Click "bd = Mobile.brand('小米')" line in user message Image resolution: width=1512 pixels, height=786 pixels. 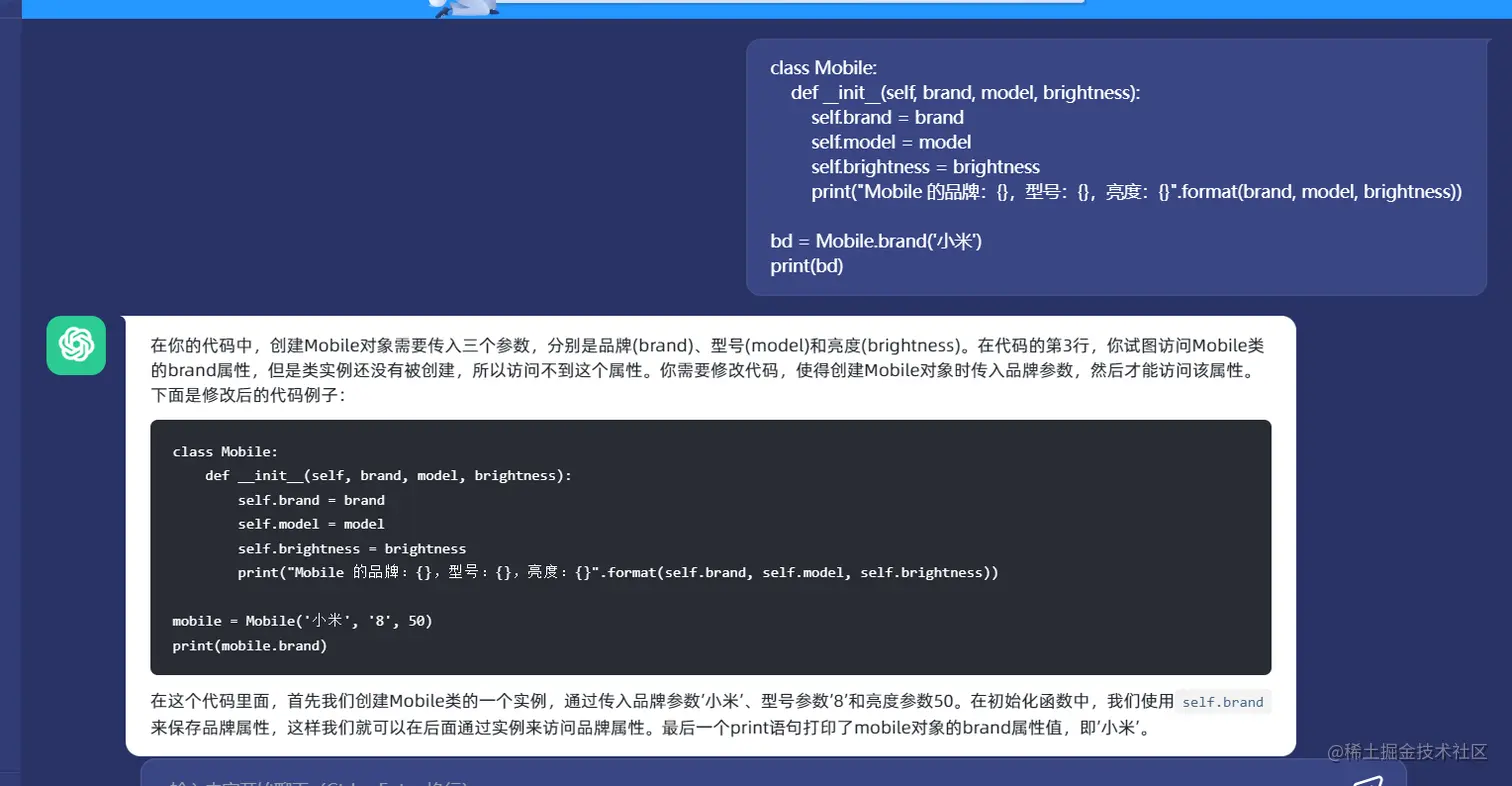tap(876, 241)
